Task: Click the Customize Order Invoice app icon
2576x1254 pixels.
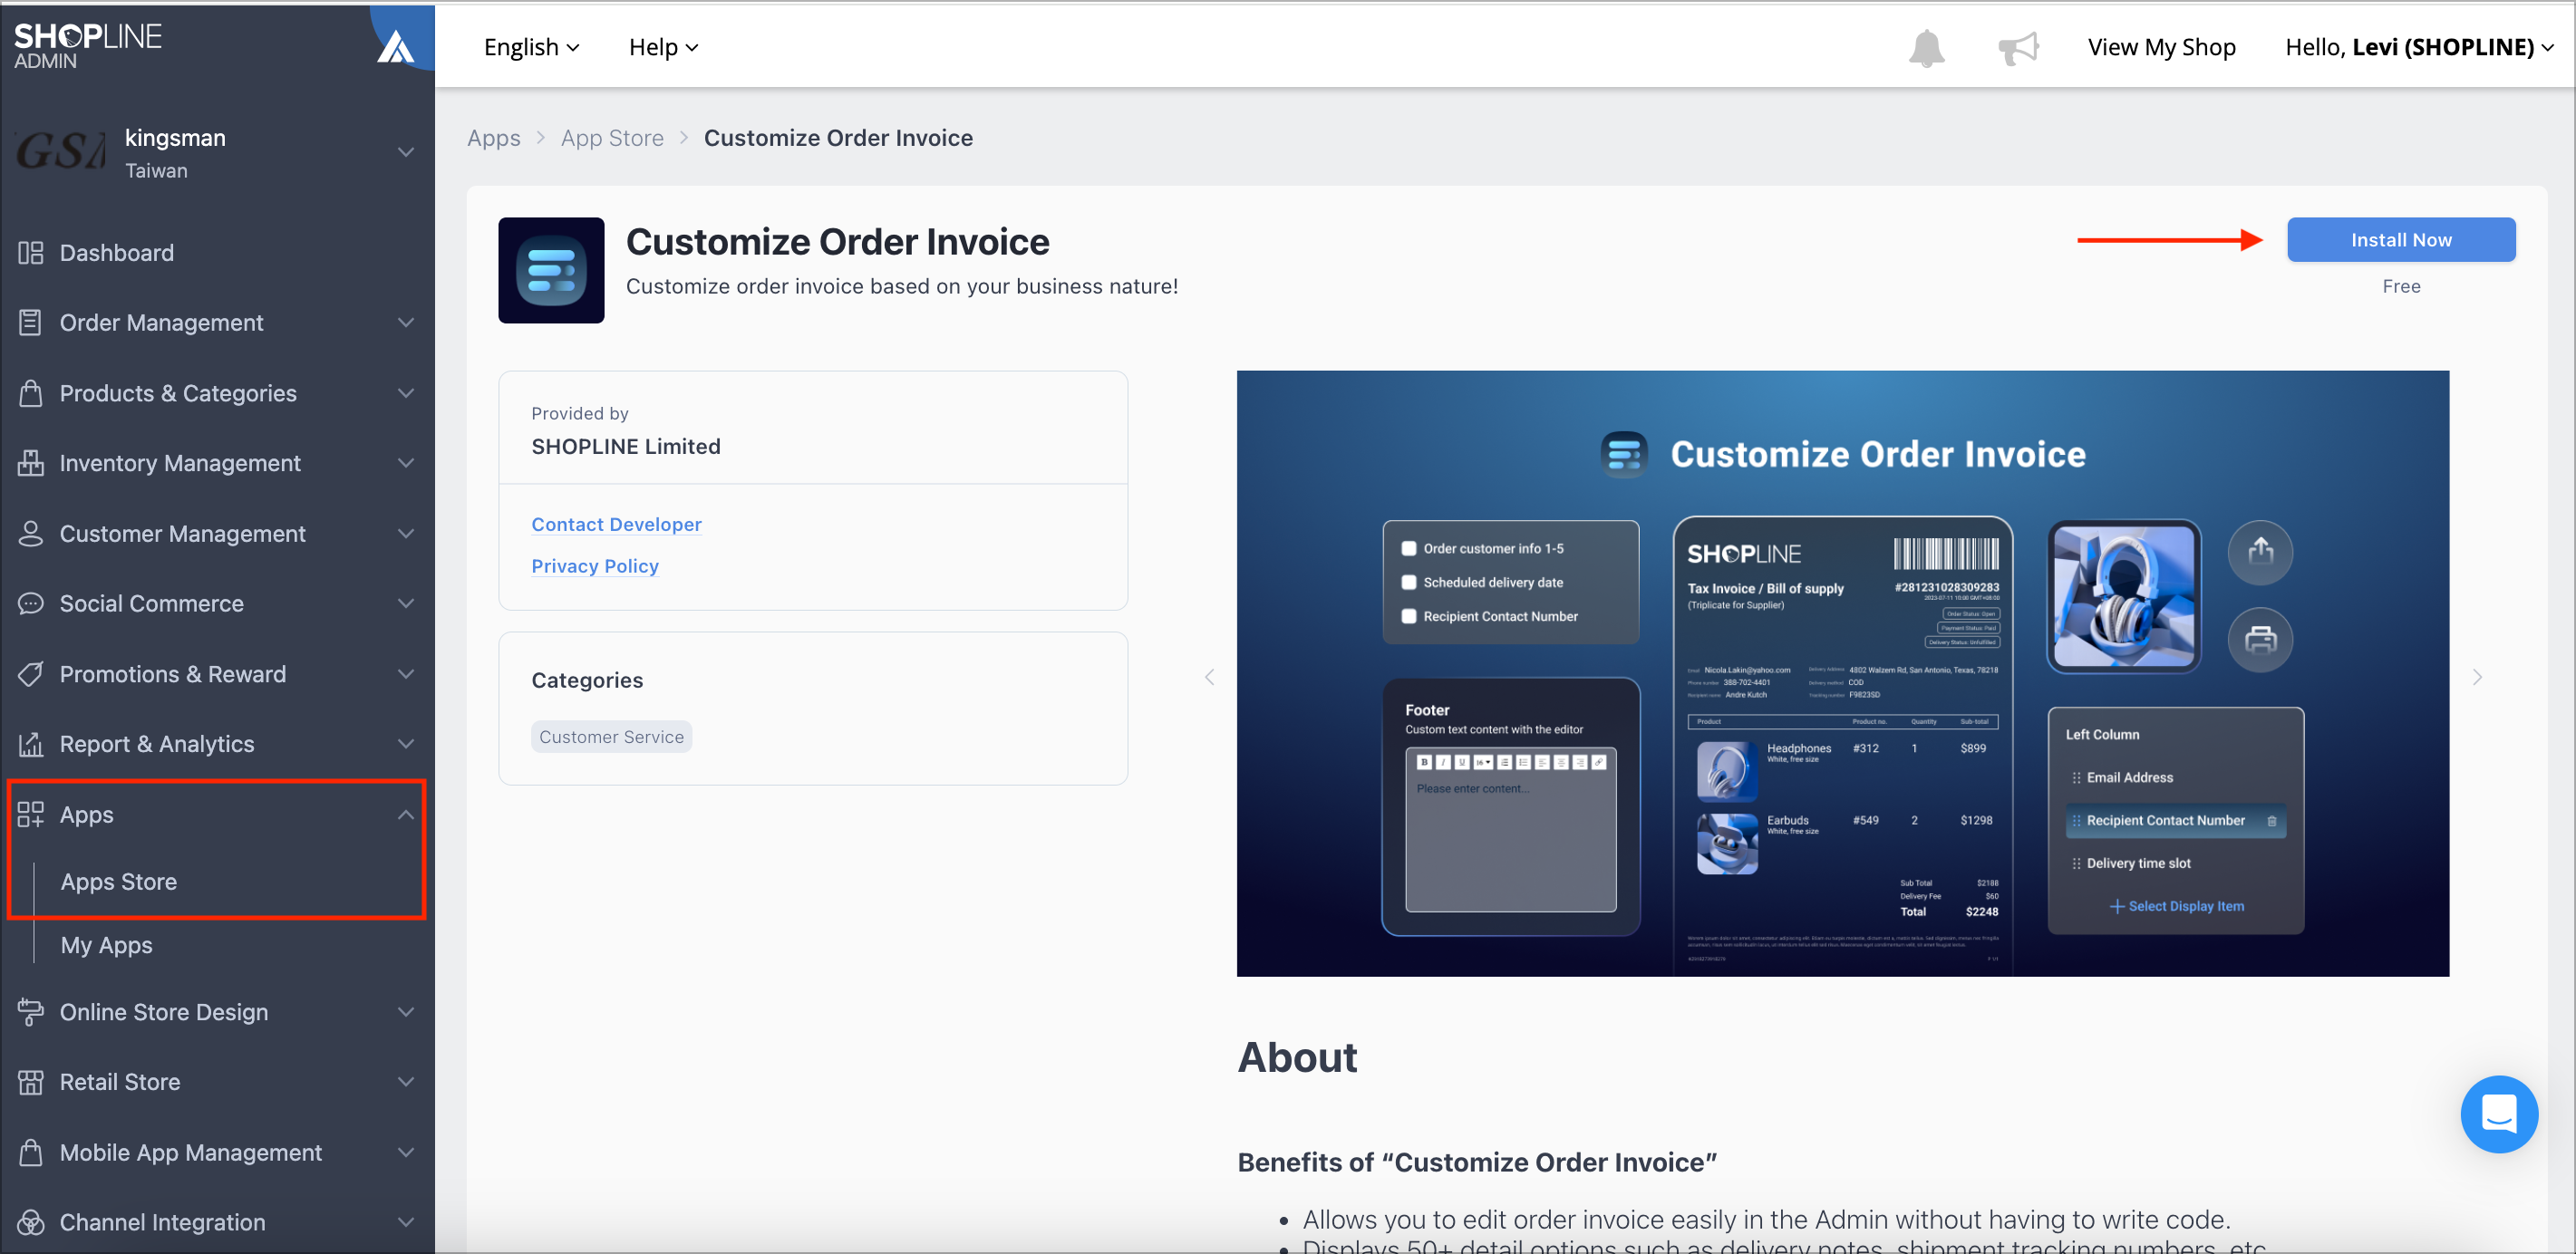Action: [551, 270]
